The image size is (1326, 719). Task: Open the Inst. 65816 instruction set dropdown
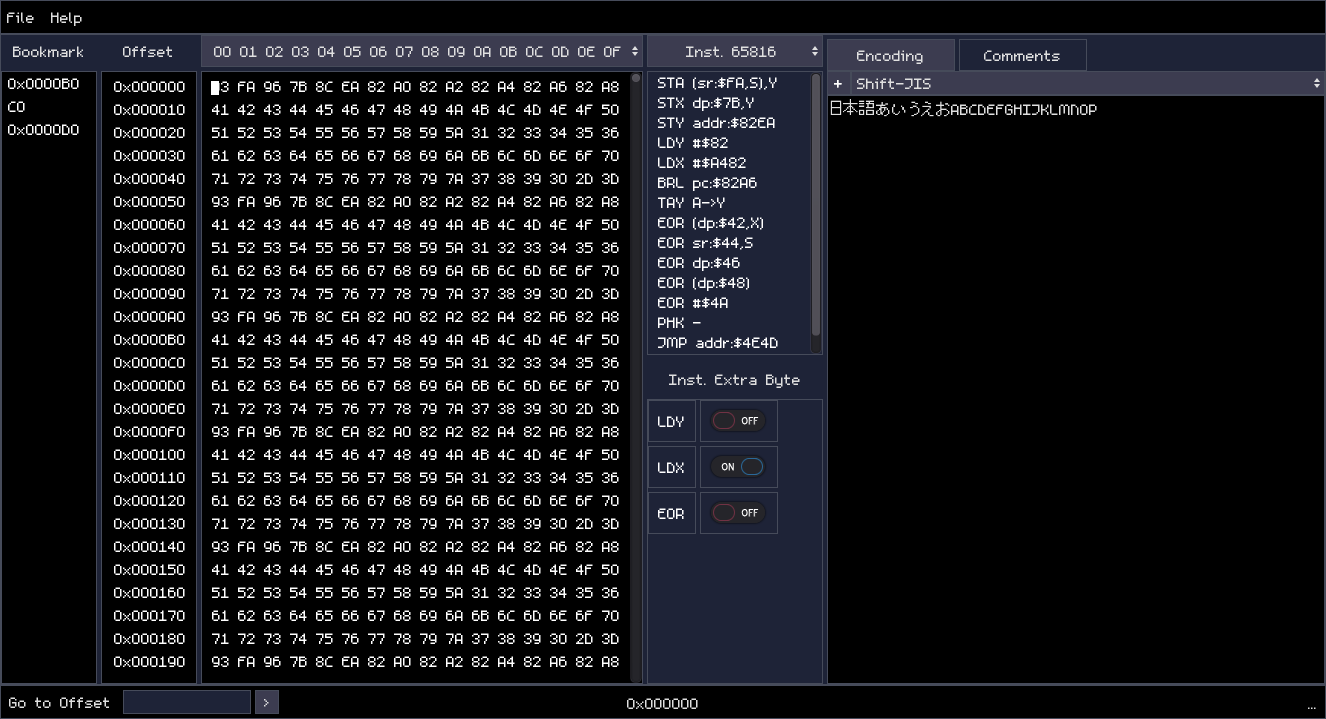[x=734, y=52]
